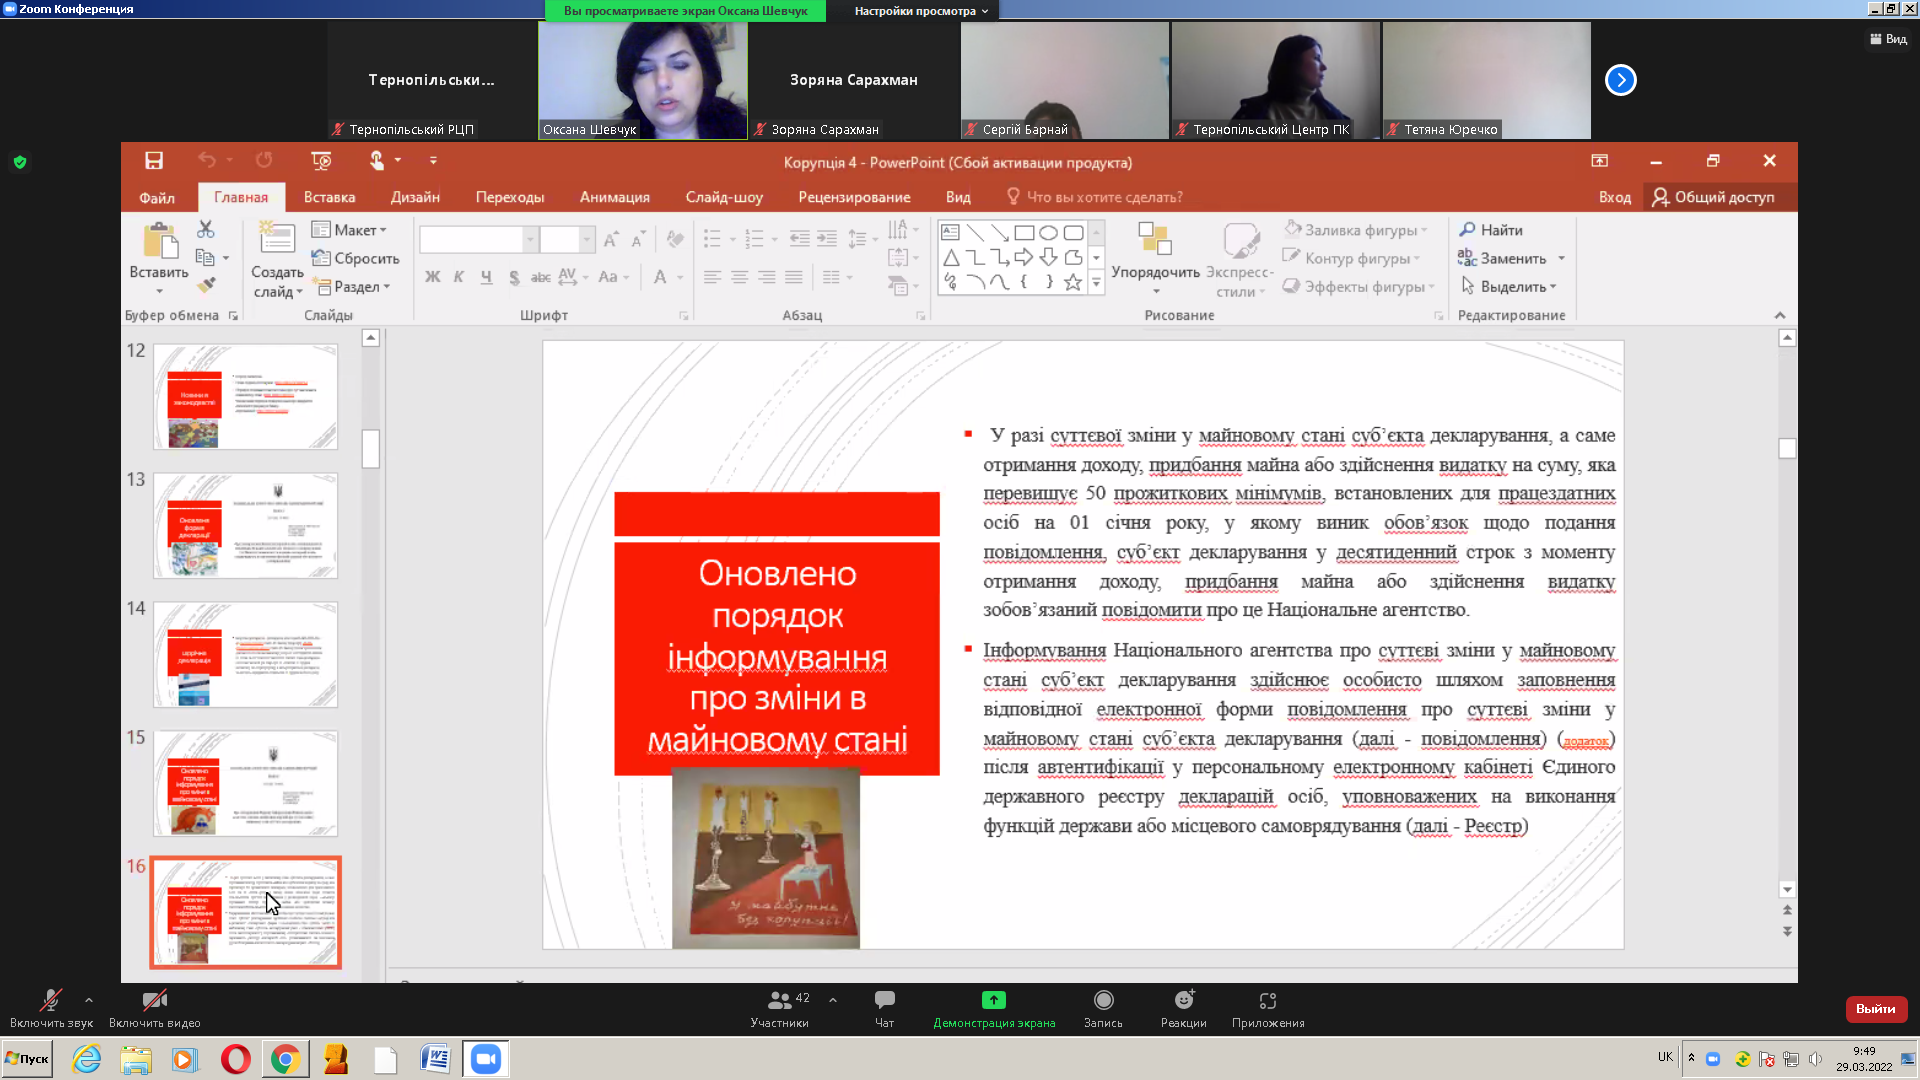Click Общий доступ share button
Viewport: 1920px width, 1080px height.
tap(1713, 197)
